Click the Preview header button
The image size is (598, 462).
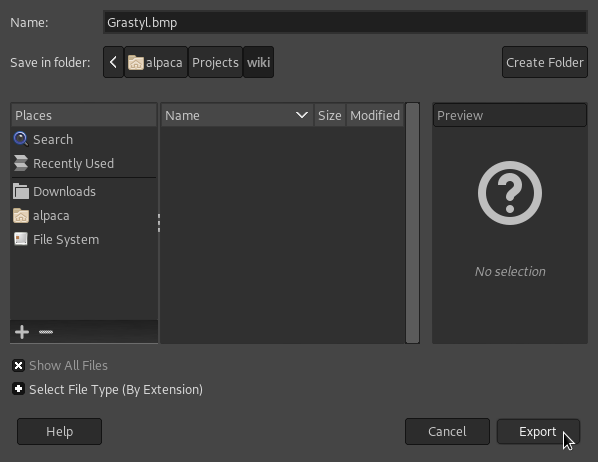(x=510, y=115)
